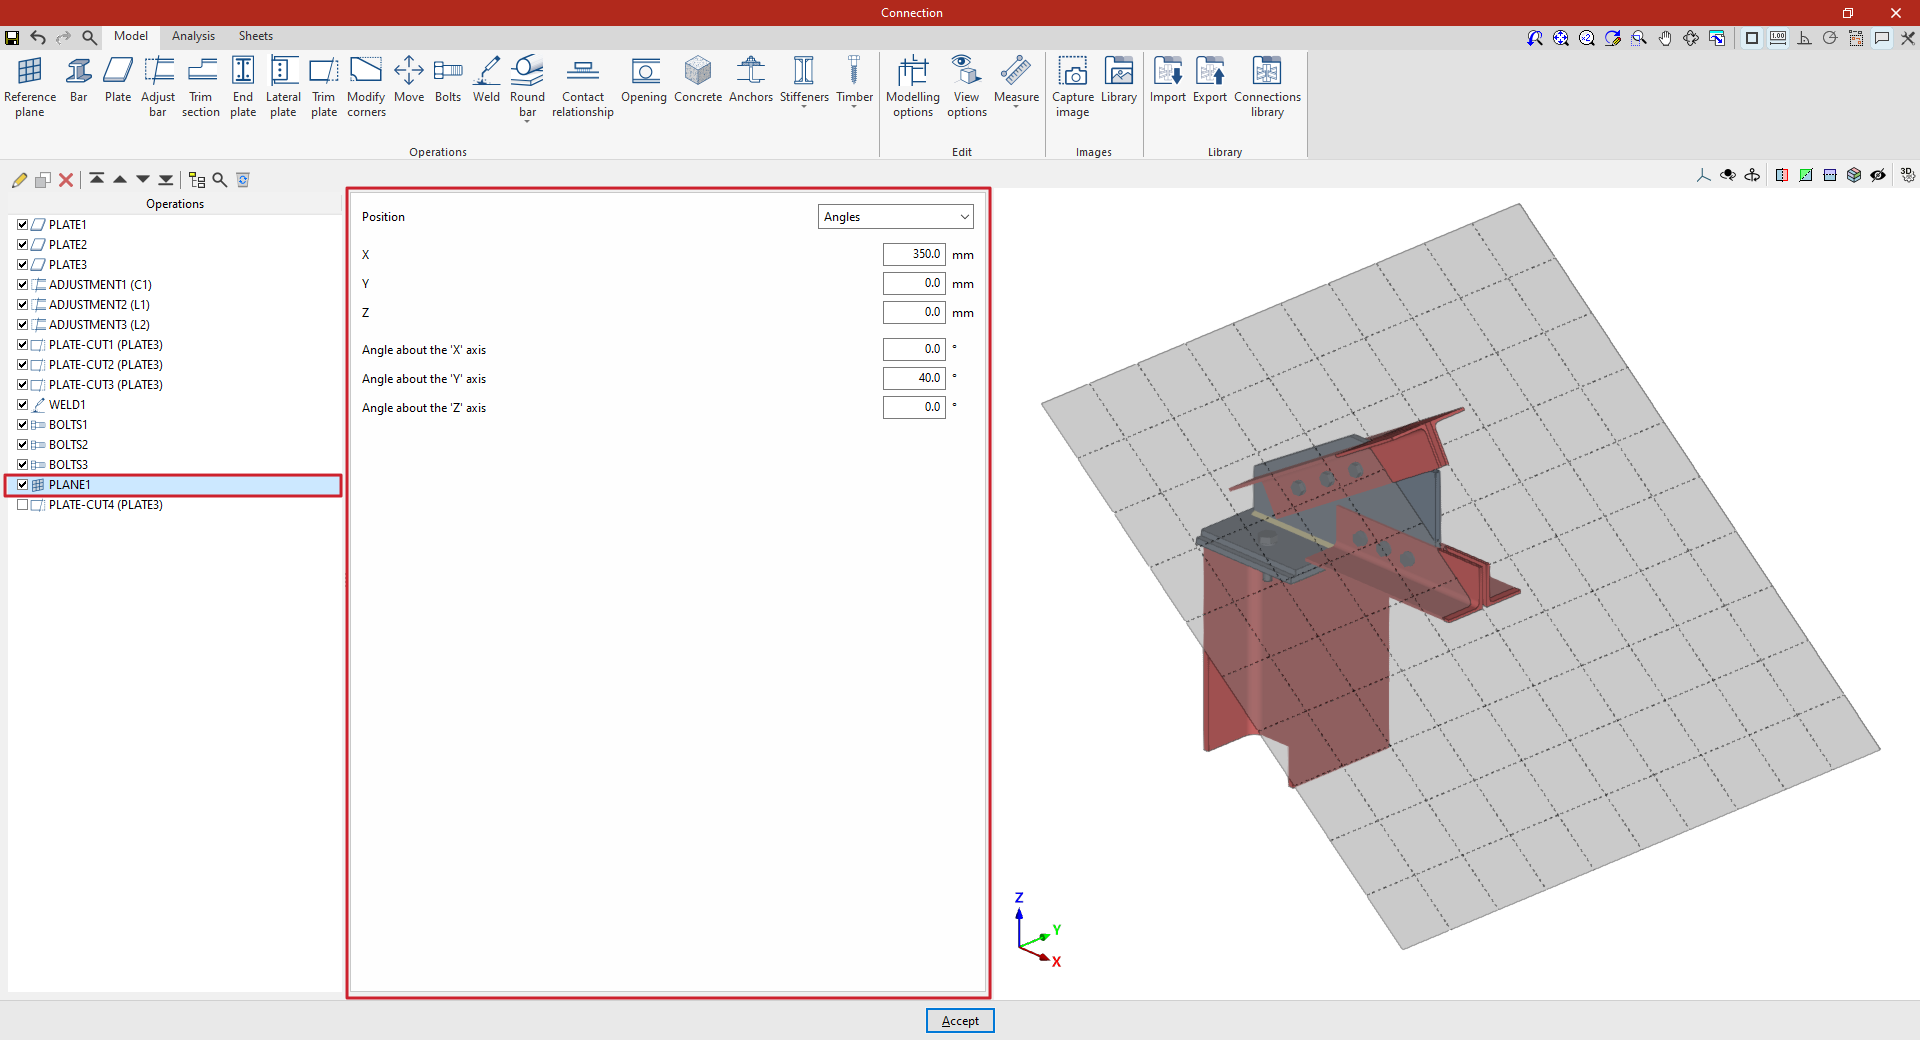Viewport: 1920px width, 1040px height.
Task: Open the Position Angles dropdown
Action: (x=895, y=217)
